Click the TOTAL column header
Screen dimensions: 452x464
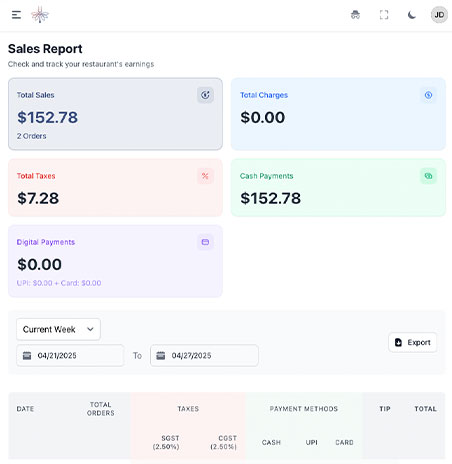point(425,409)
